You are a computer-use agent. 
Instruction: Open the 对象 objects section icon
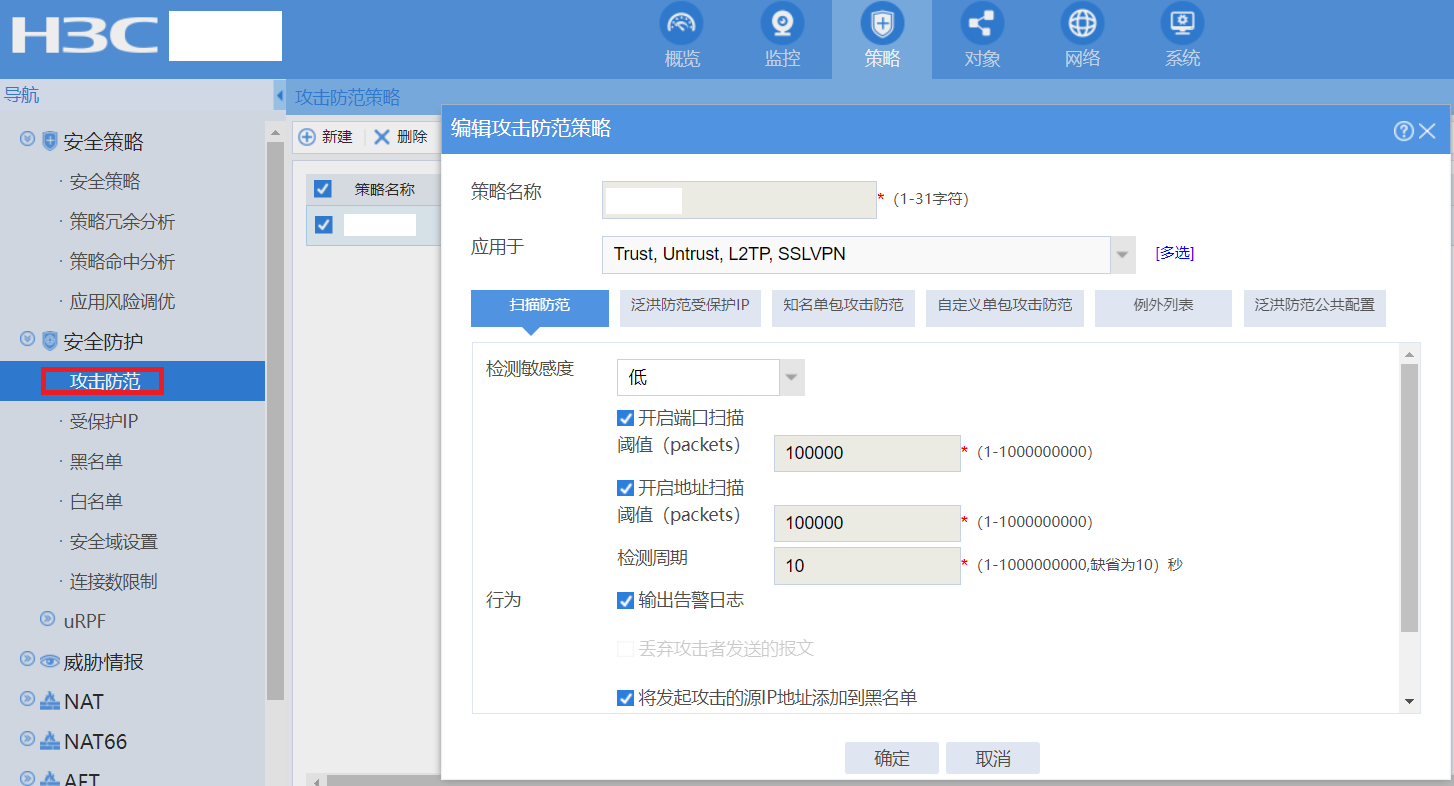point(982,23)
